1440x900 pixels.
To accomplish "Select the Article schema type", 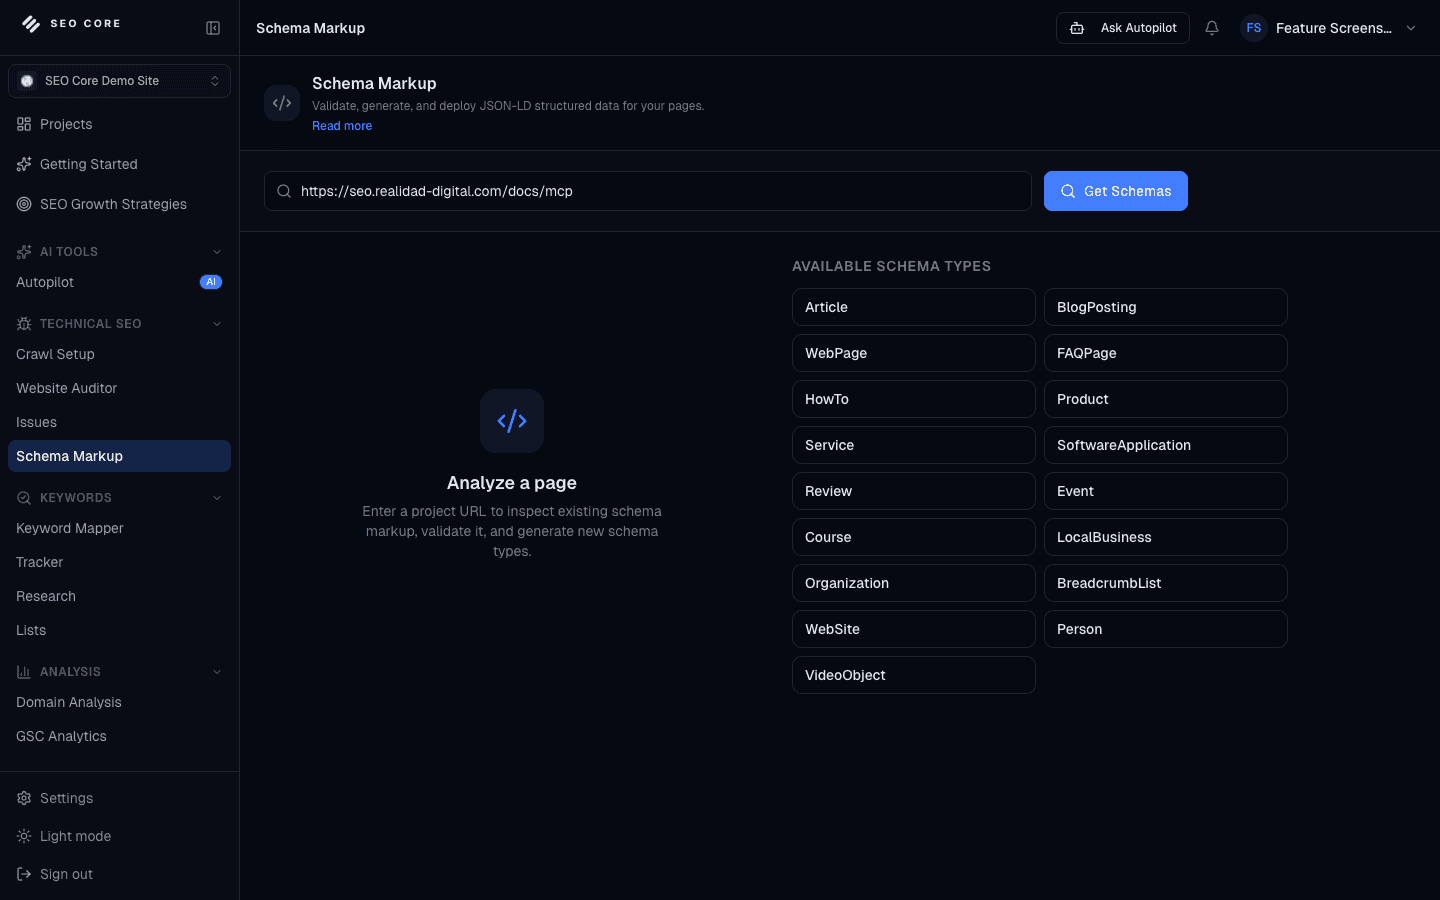I will click(914, 307).
